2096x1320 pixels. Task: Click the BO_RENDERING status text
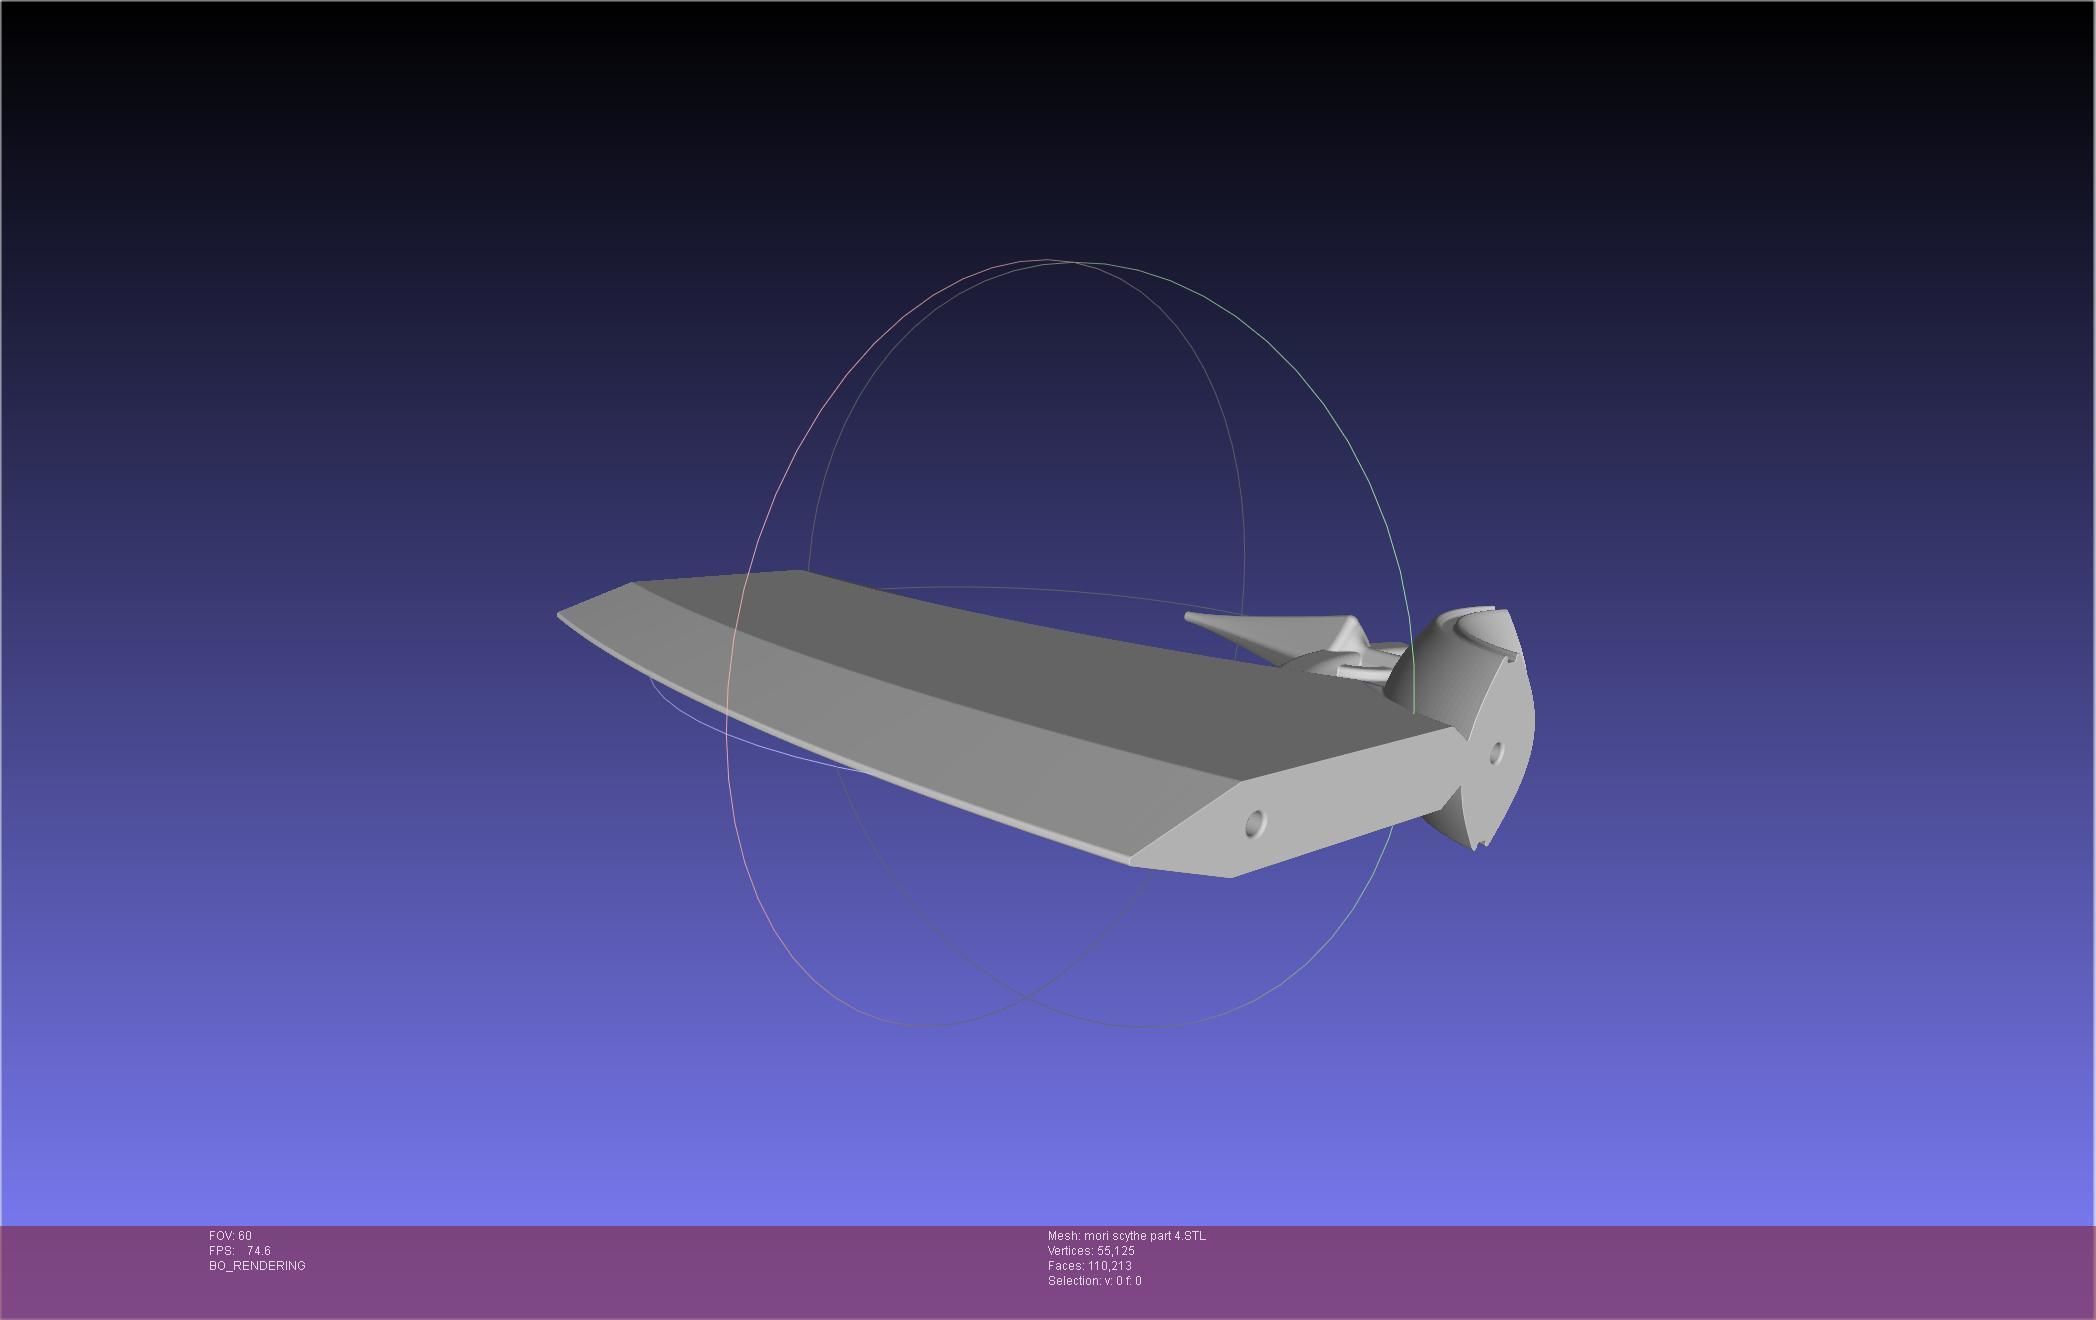tap(257, 1266)
